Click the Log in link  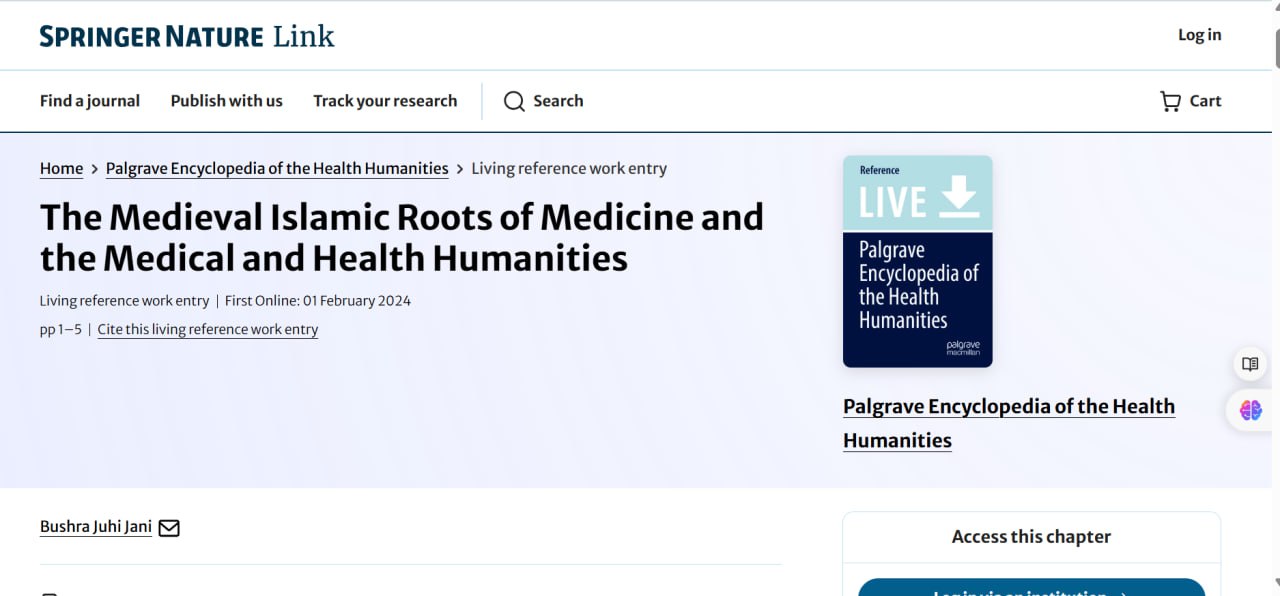(x=1199, y=35)
